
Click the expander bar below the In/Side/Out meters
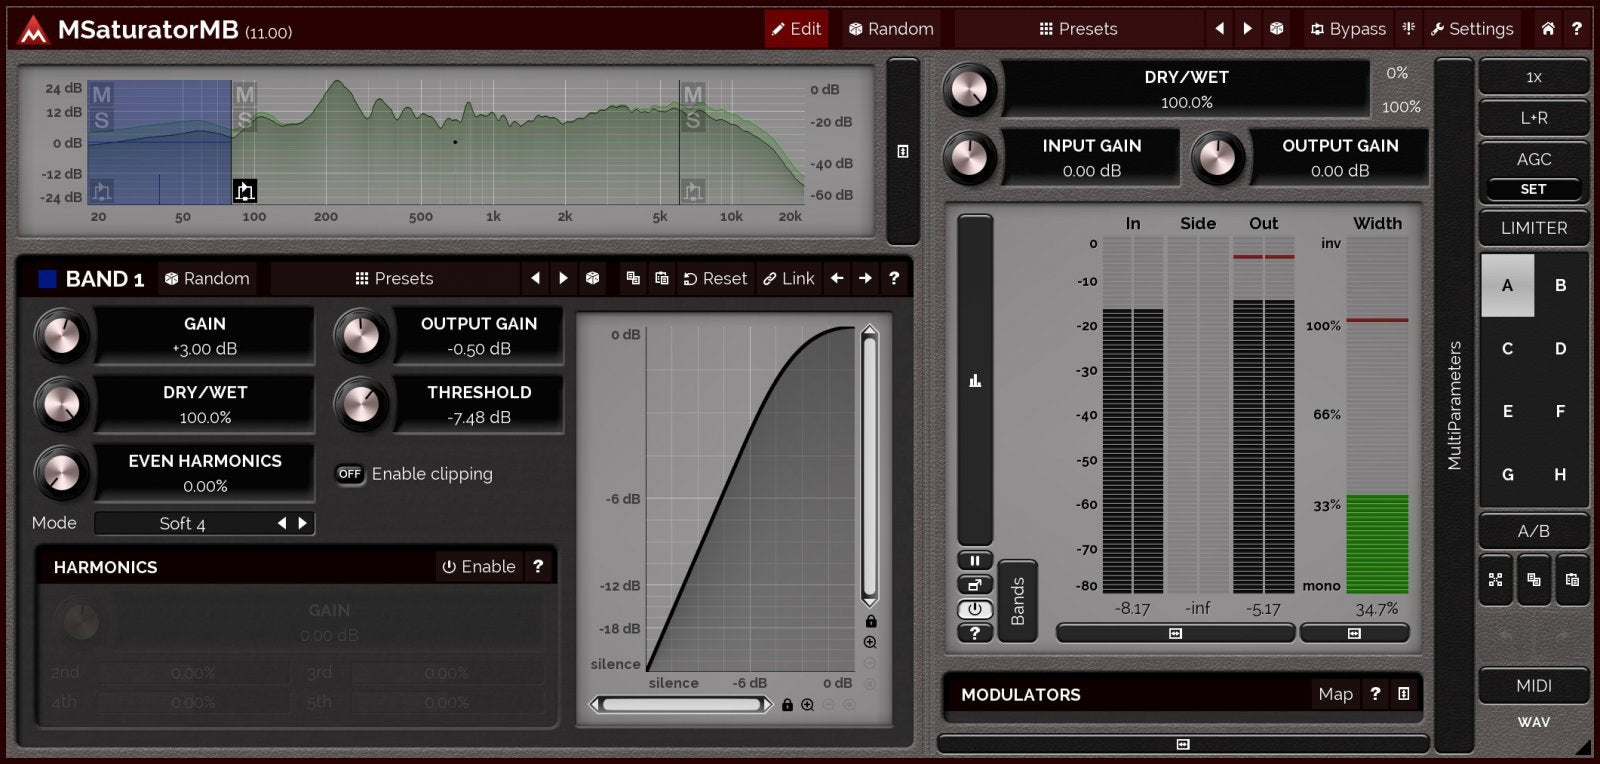pyautogui.click(x=1175, y=633)
